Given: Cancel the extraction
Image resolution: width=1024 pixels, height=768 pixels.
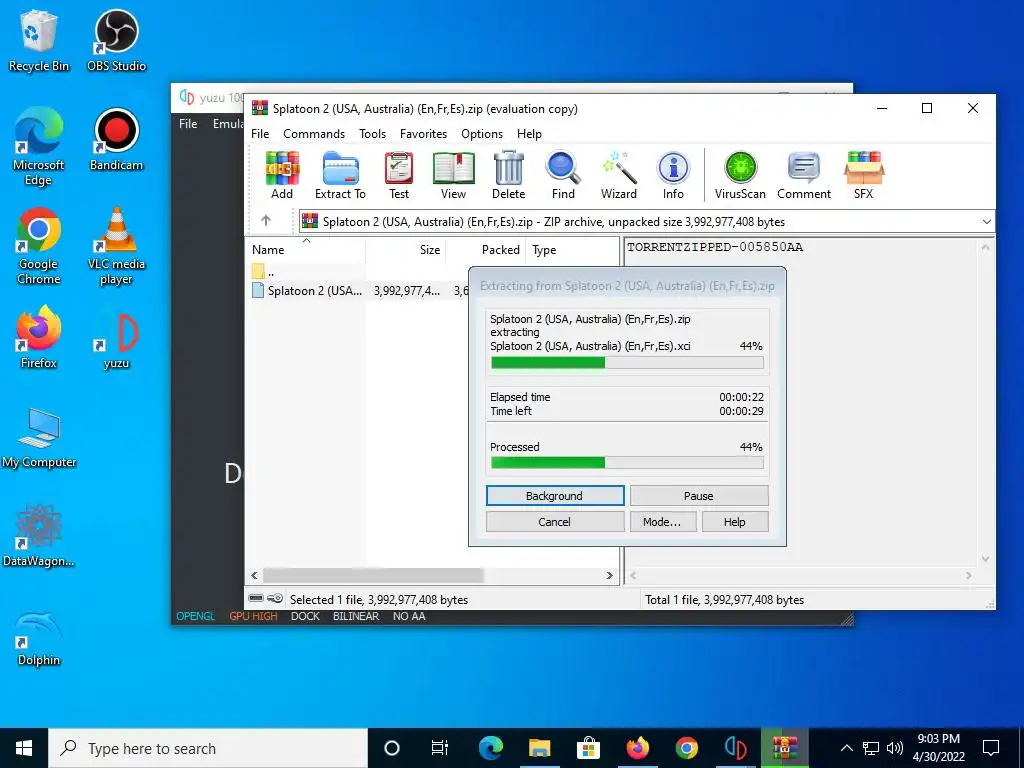Looking at the screenshot, I should coord(554,522).
